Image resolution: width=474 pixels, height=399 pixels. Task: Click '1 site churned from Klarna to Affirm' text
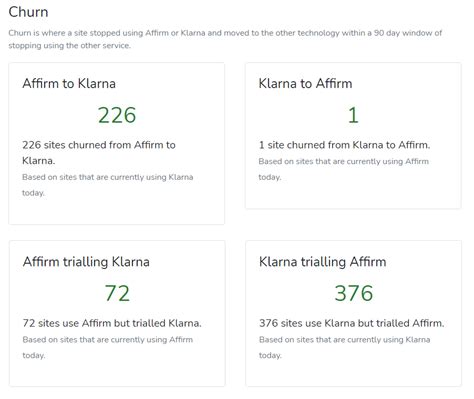pyautogui.click(x=344, y=145)
